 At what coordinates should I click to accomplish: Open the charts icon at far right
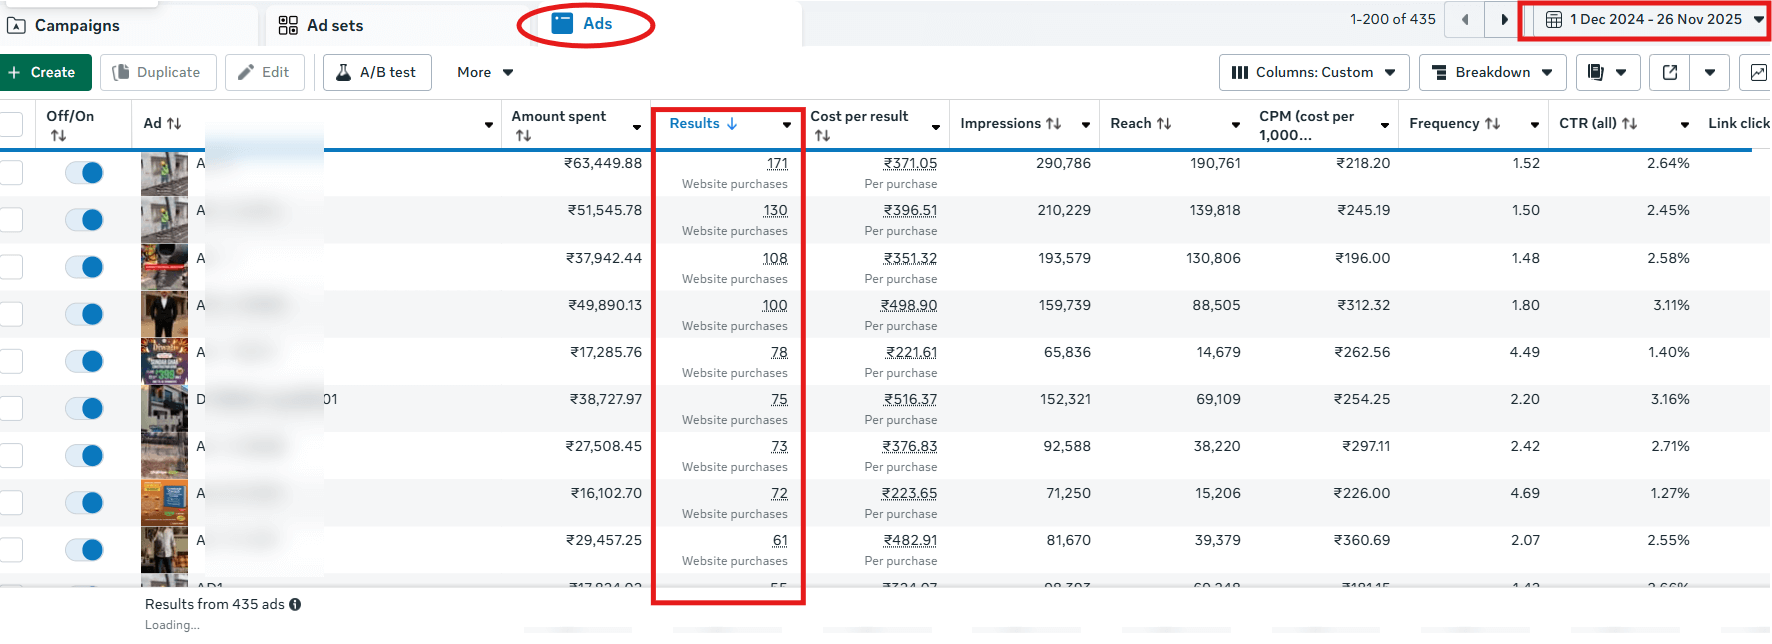[x=1757, y=72]
